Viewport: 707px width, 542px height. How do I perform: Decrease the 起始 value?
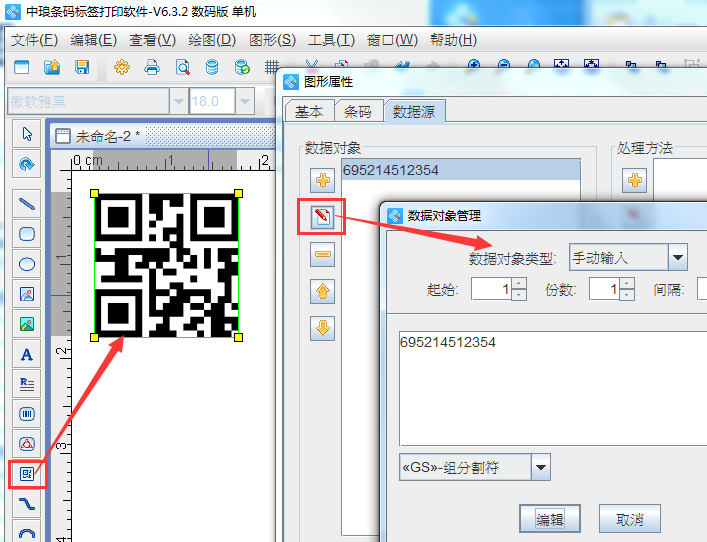519,294
